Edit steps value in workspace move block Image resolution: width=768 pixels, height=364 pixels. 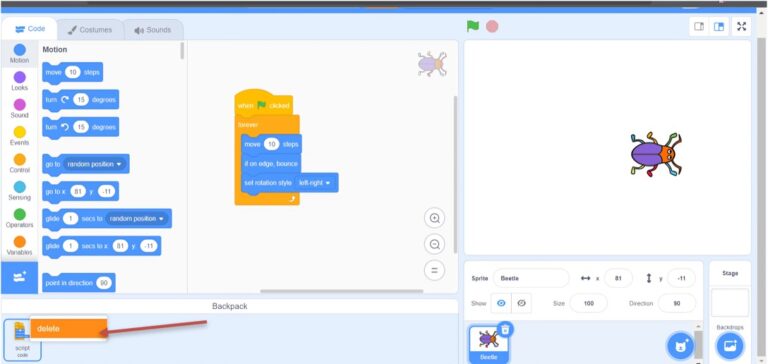click(x=271, y=144)
